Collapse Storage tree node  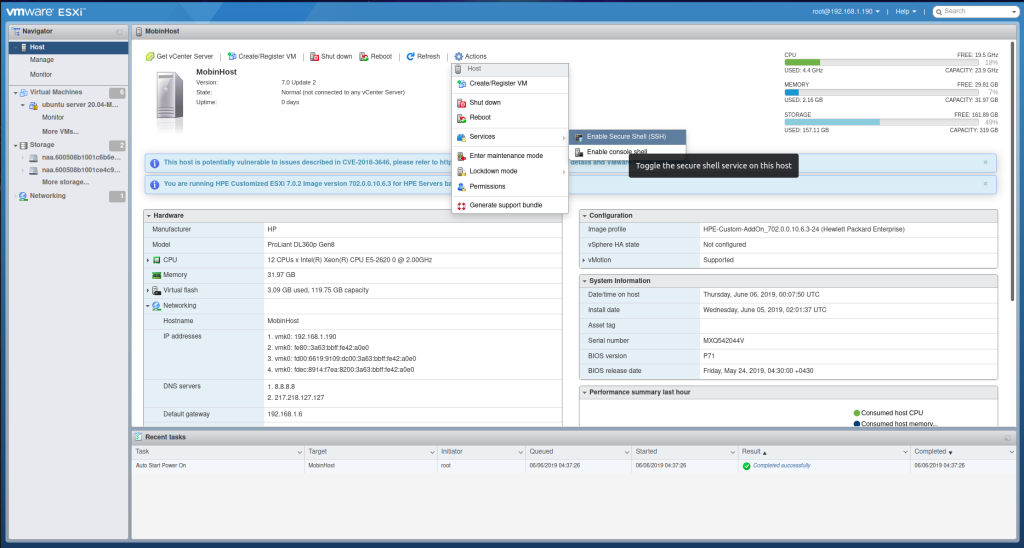[x=16, y=146]
